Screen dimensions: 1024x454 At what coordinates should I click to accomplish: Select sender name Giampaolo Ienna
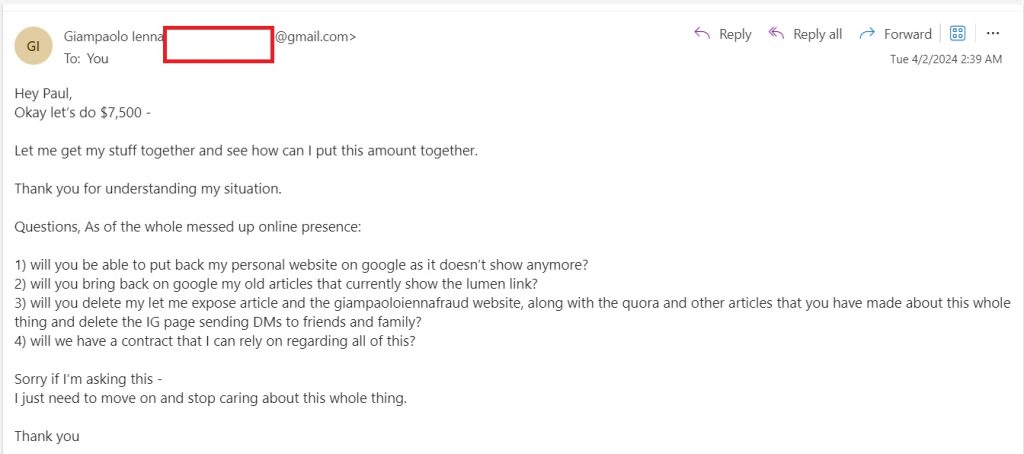pyautogui.click(x=113, y=37)
